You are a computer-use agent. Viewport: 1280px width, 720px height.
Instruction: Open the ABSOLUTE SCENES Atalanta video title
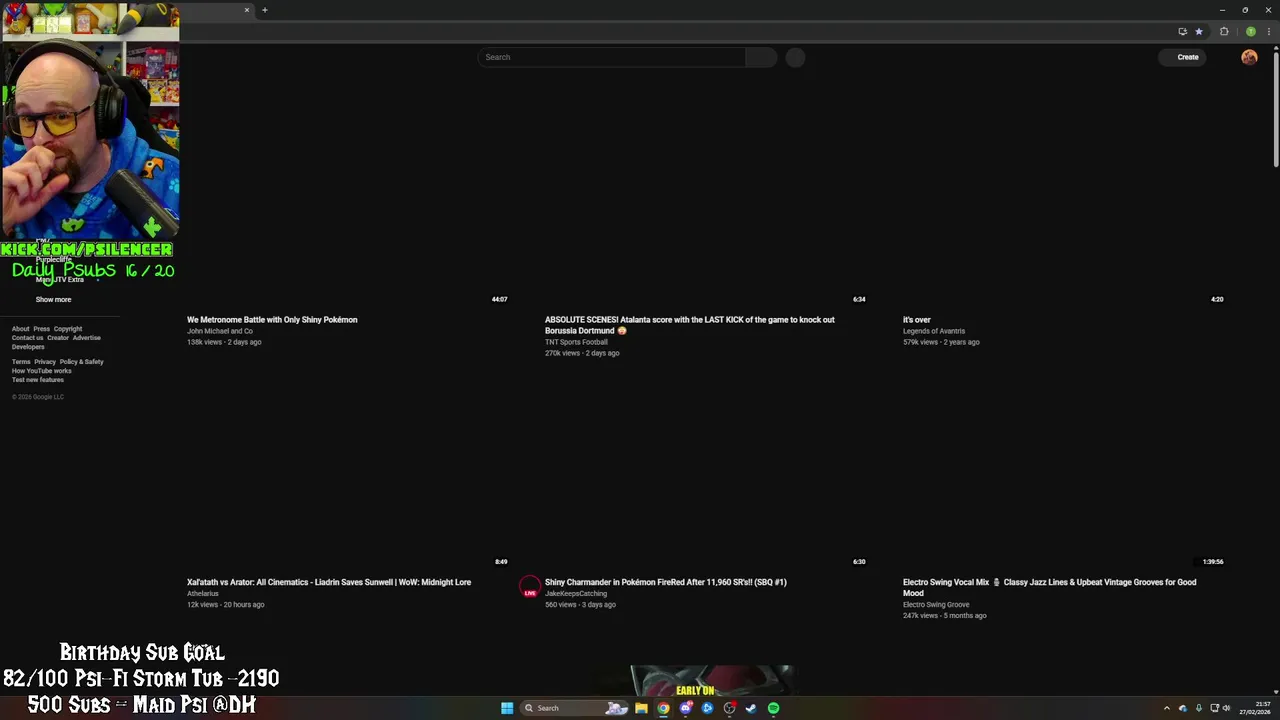(x=689, y=325)
